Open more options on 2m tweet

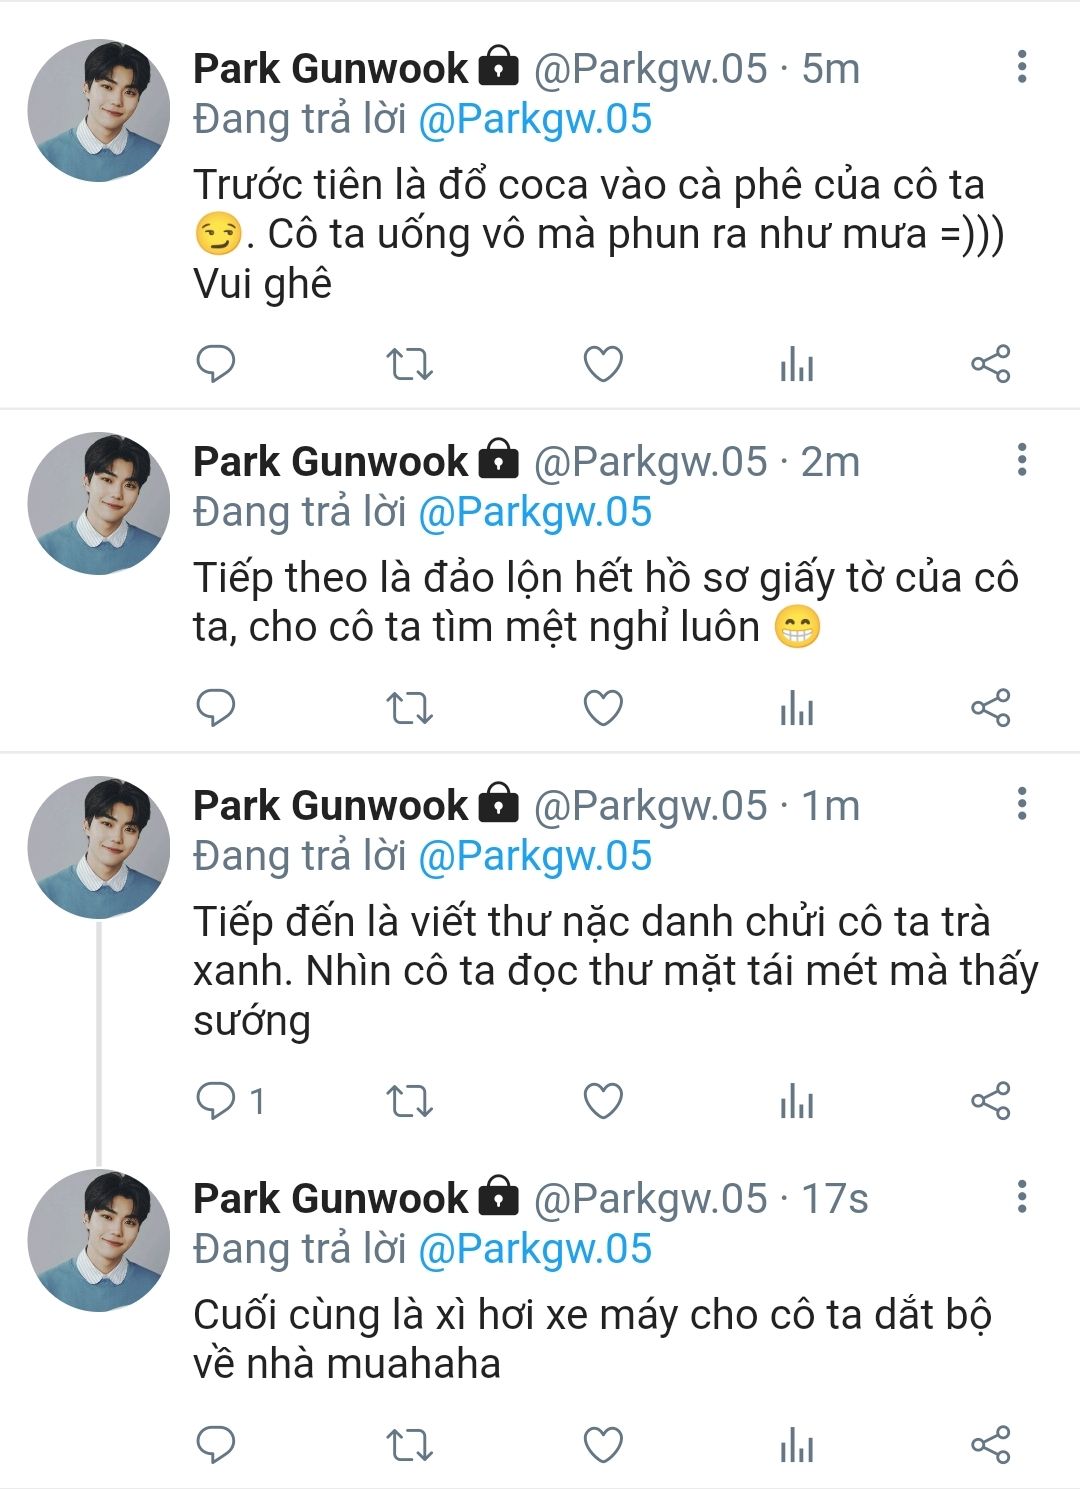(x=1021, y=460)
